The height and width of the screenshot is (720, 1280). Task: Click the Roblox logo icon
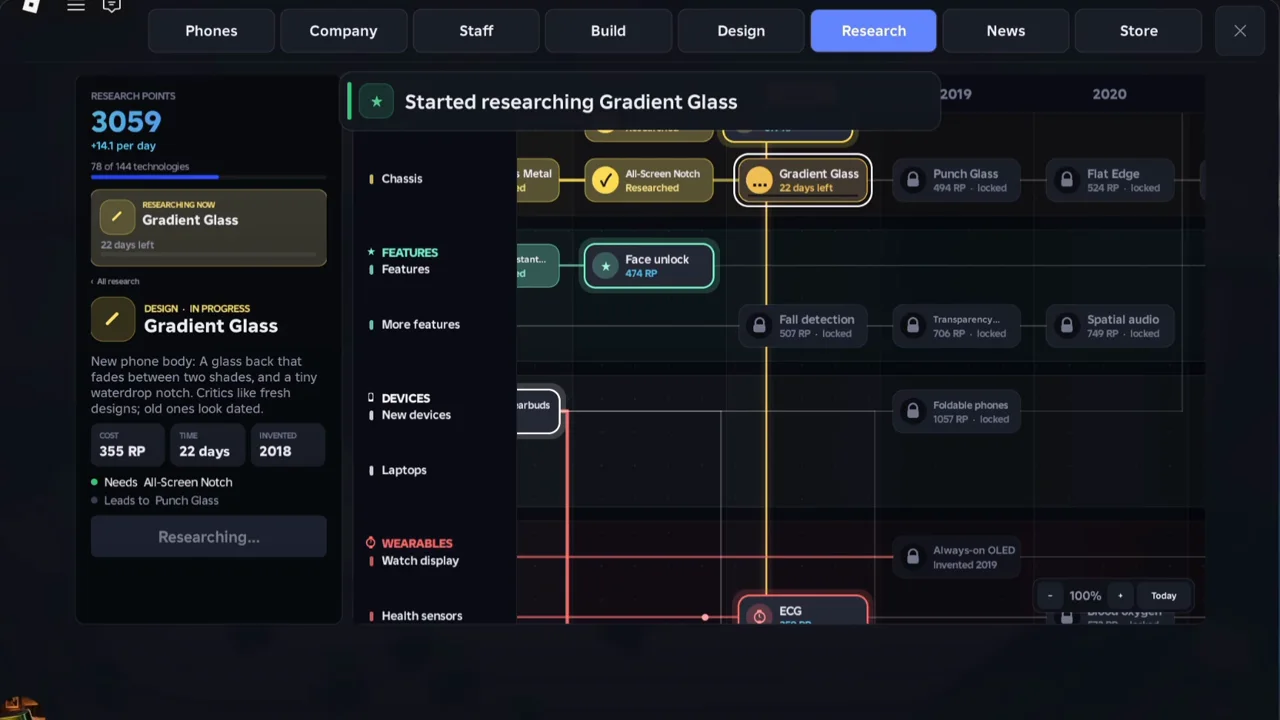click(31, 5)
